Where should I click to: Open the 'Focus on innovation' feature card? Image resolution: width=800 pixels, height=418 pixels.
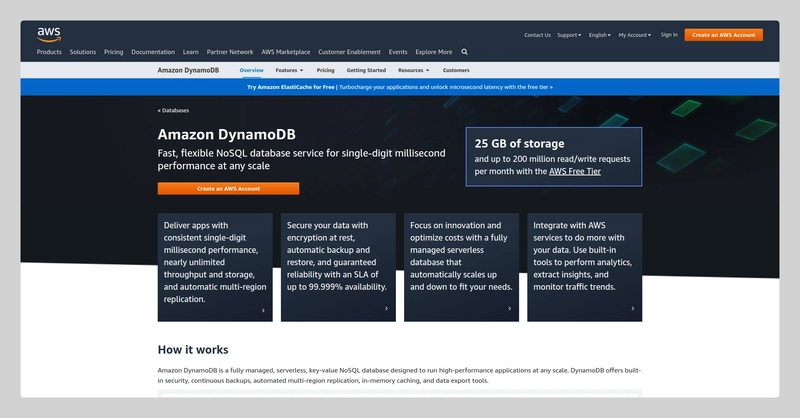461,267
